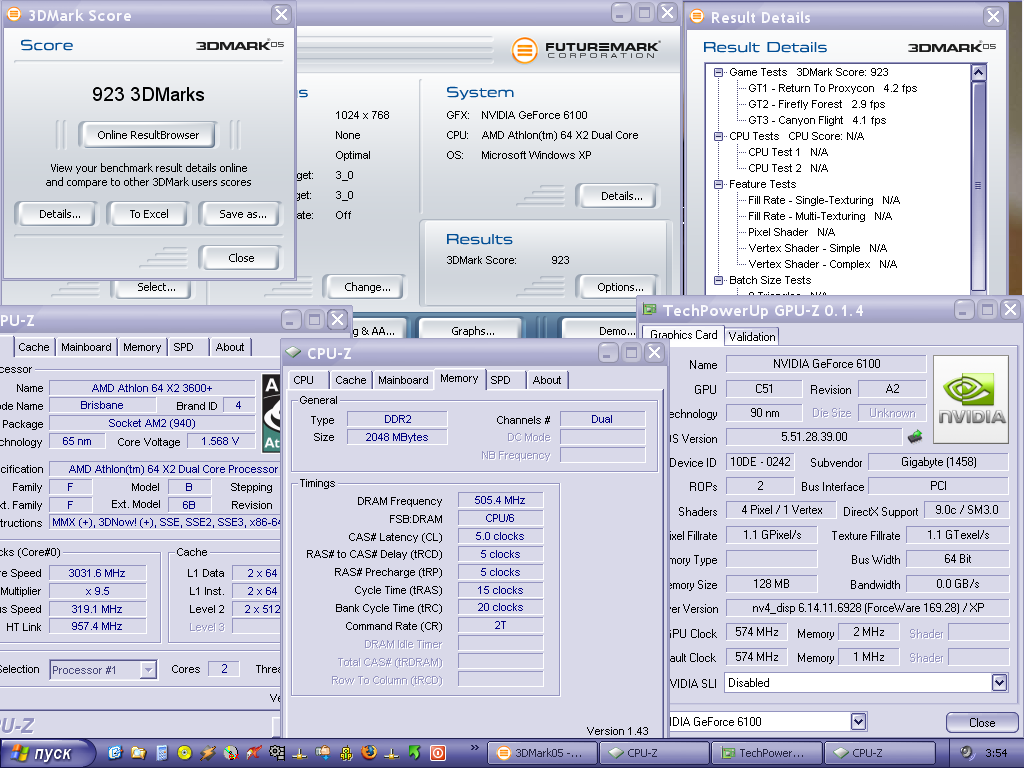
Task: Click Details... button in 3DMark Score window
Action: pos(59,214)
